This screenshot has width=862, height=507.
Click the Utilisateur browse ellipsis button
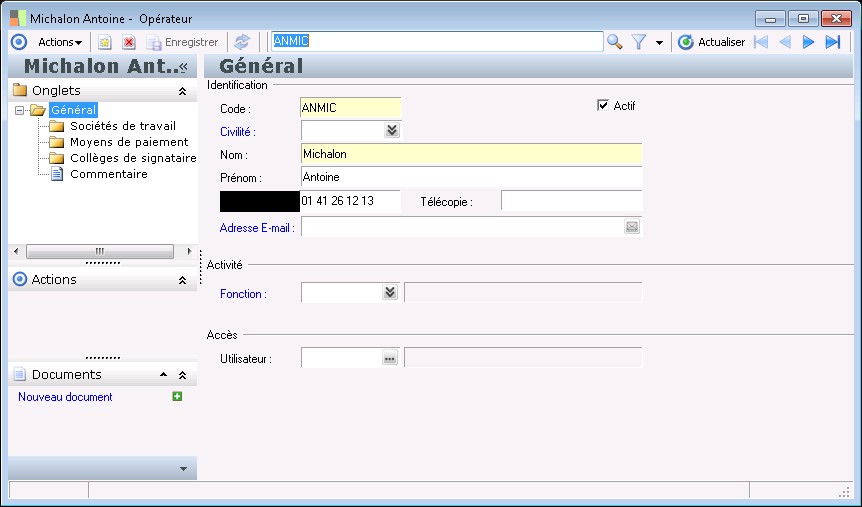[x=390, y=358]
